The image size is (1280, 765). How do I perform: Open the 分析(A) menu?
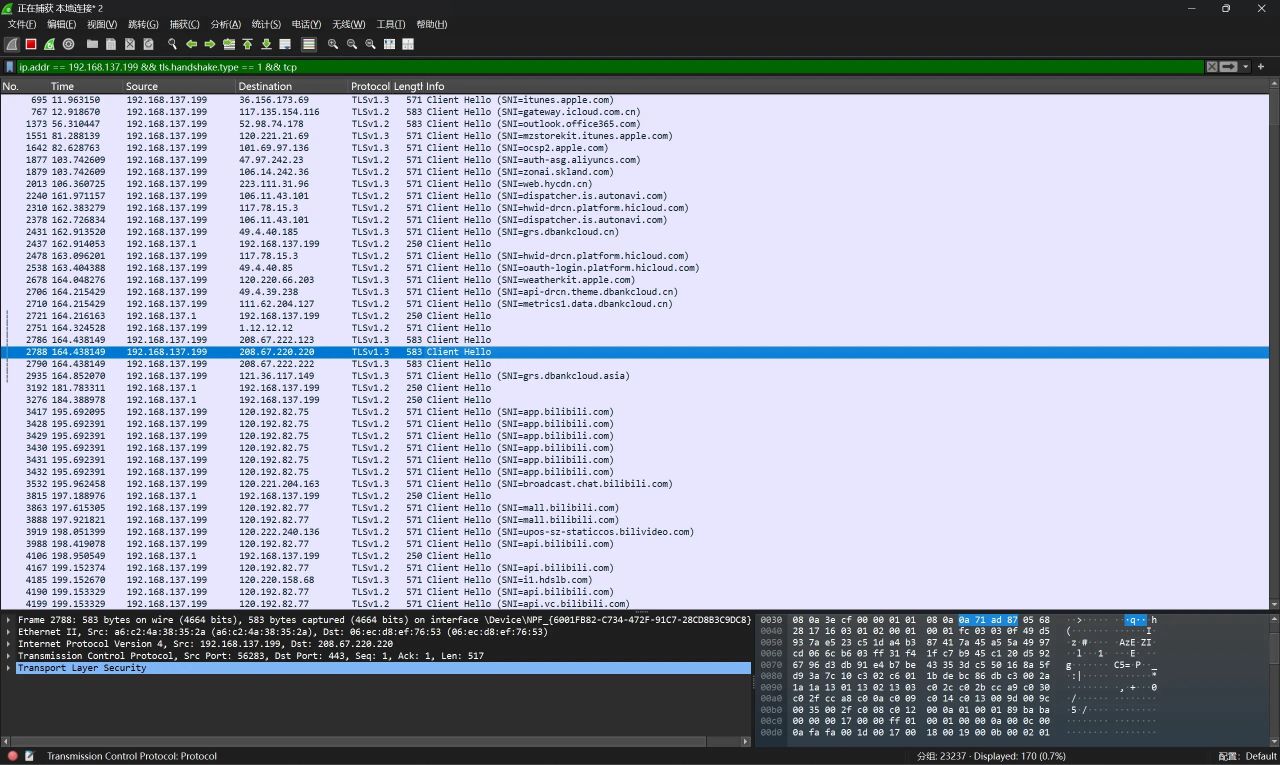click(x=225, y=24)
